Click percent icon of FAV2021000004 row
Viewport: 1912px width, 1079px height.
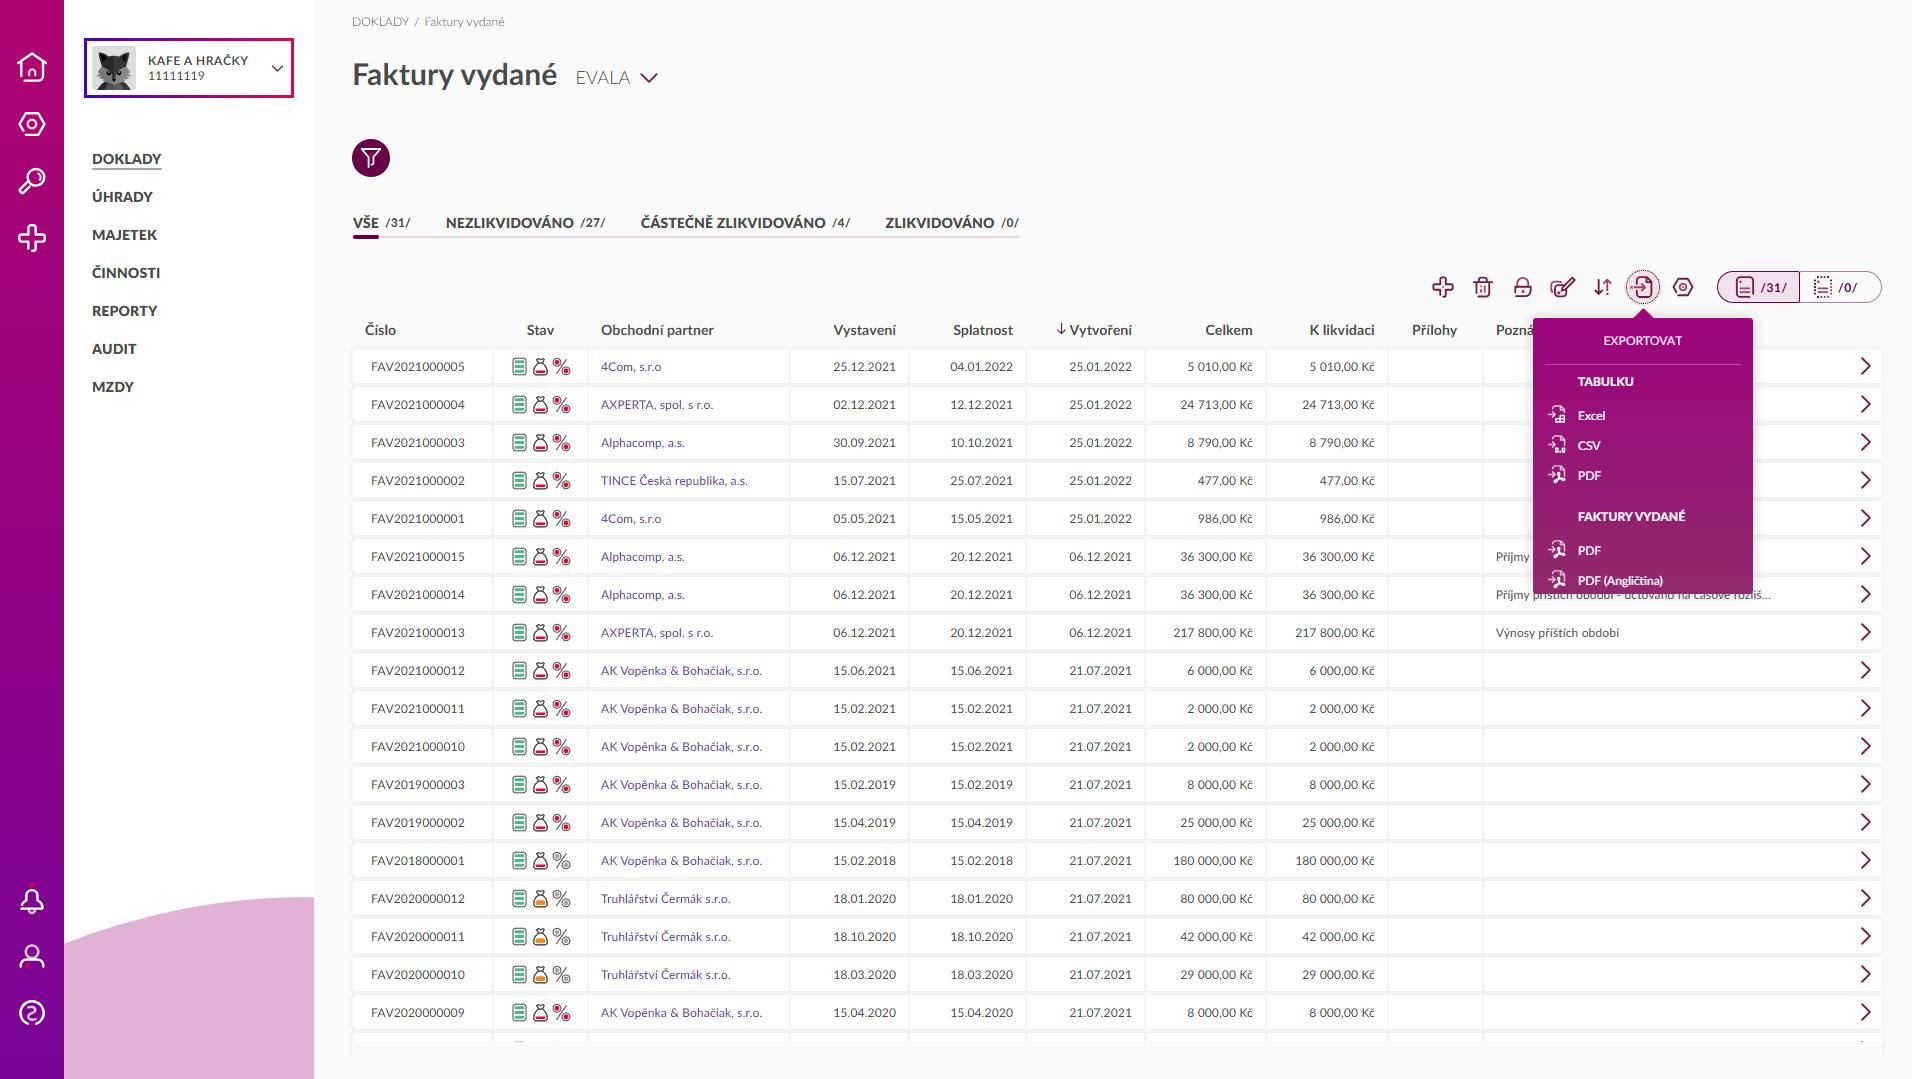tap(562, 405)
